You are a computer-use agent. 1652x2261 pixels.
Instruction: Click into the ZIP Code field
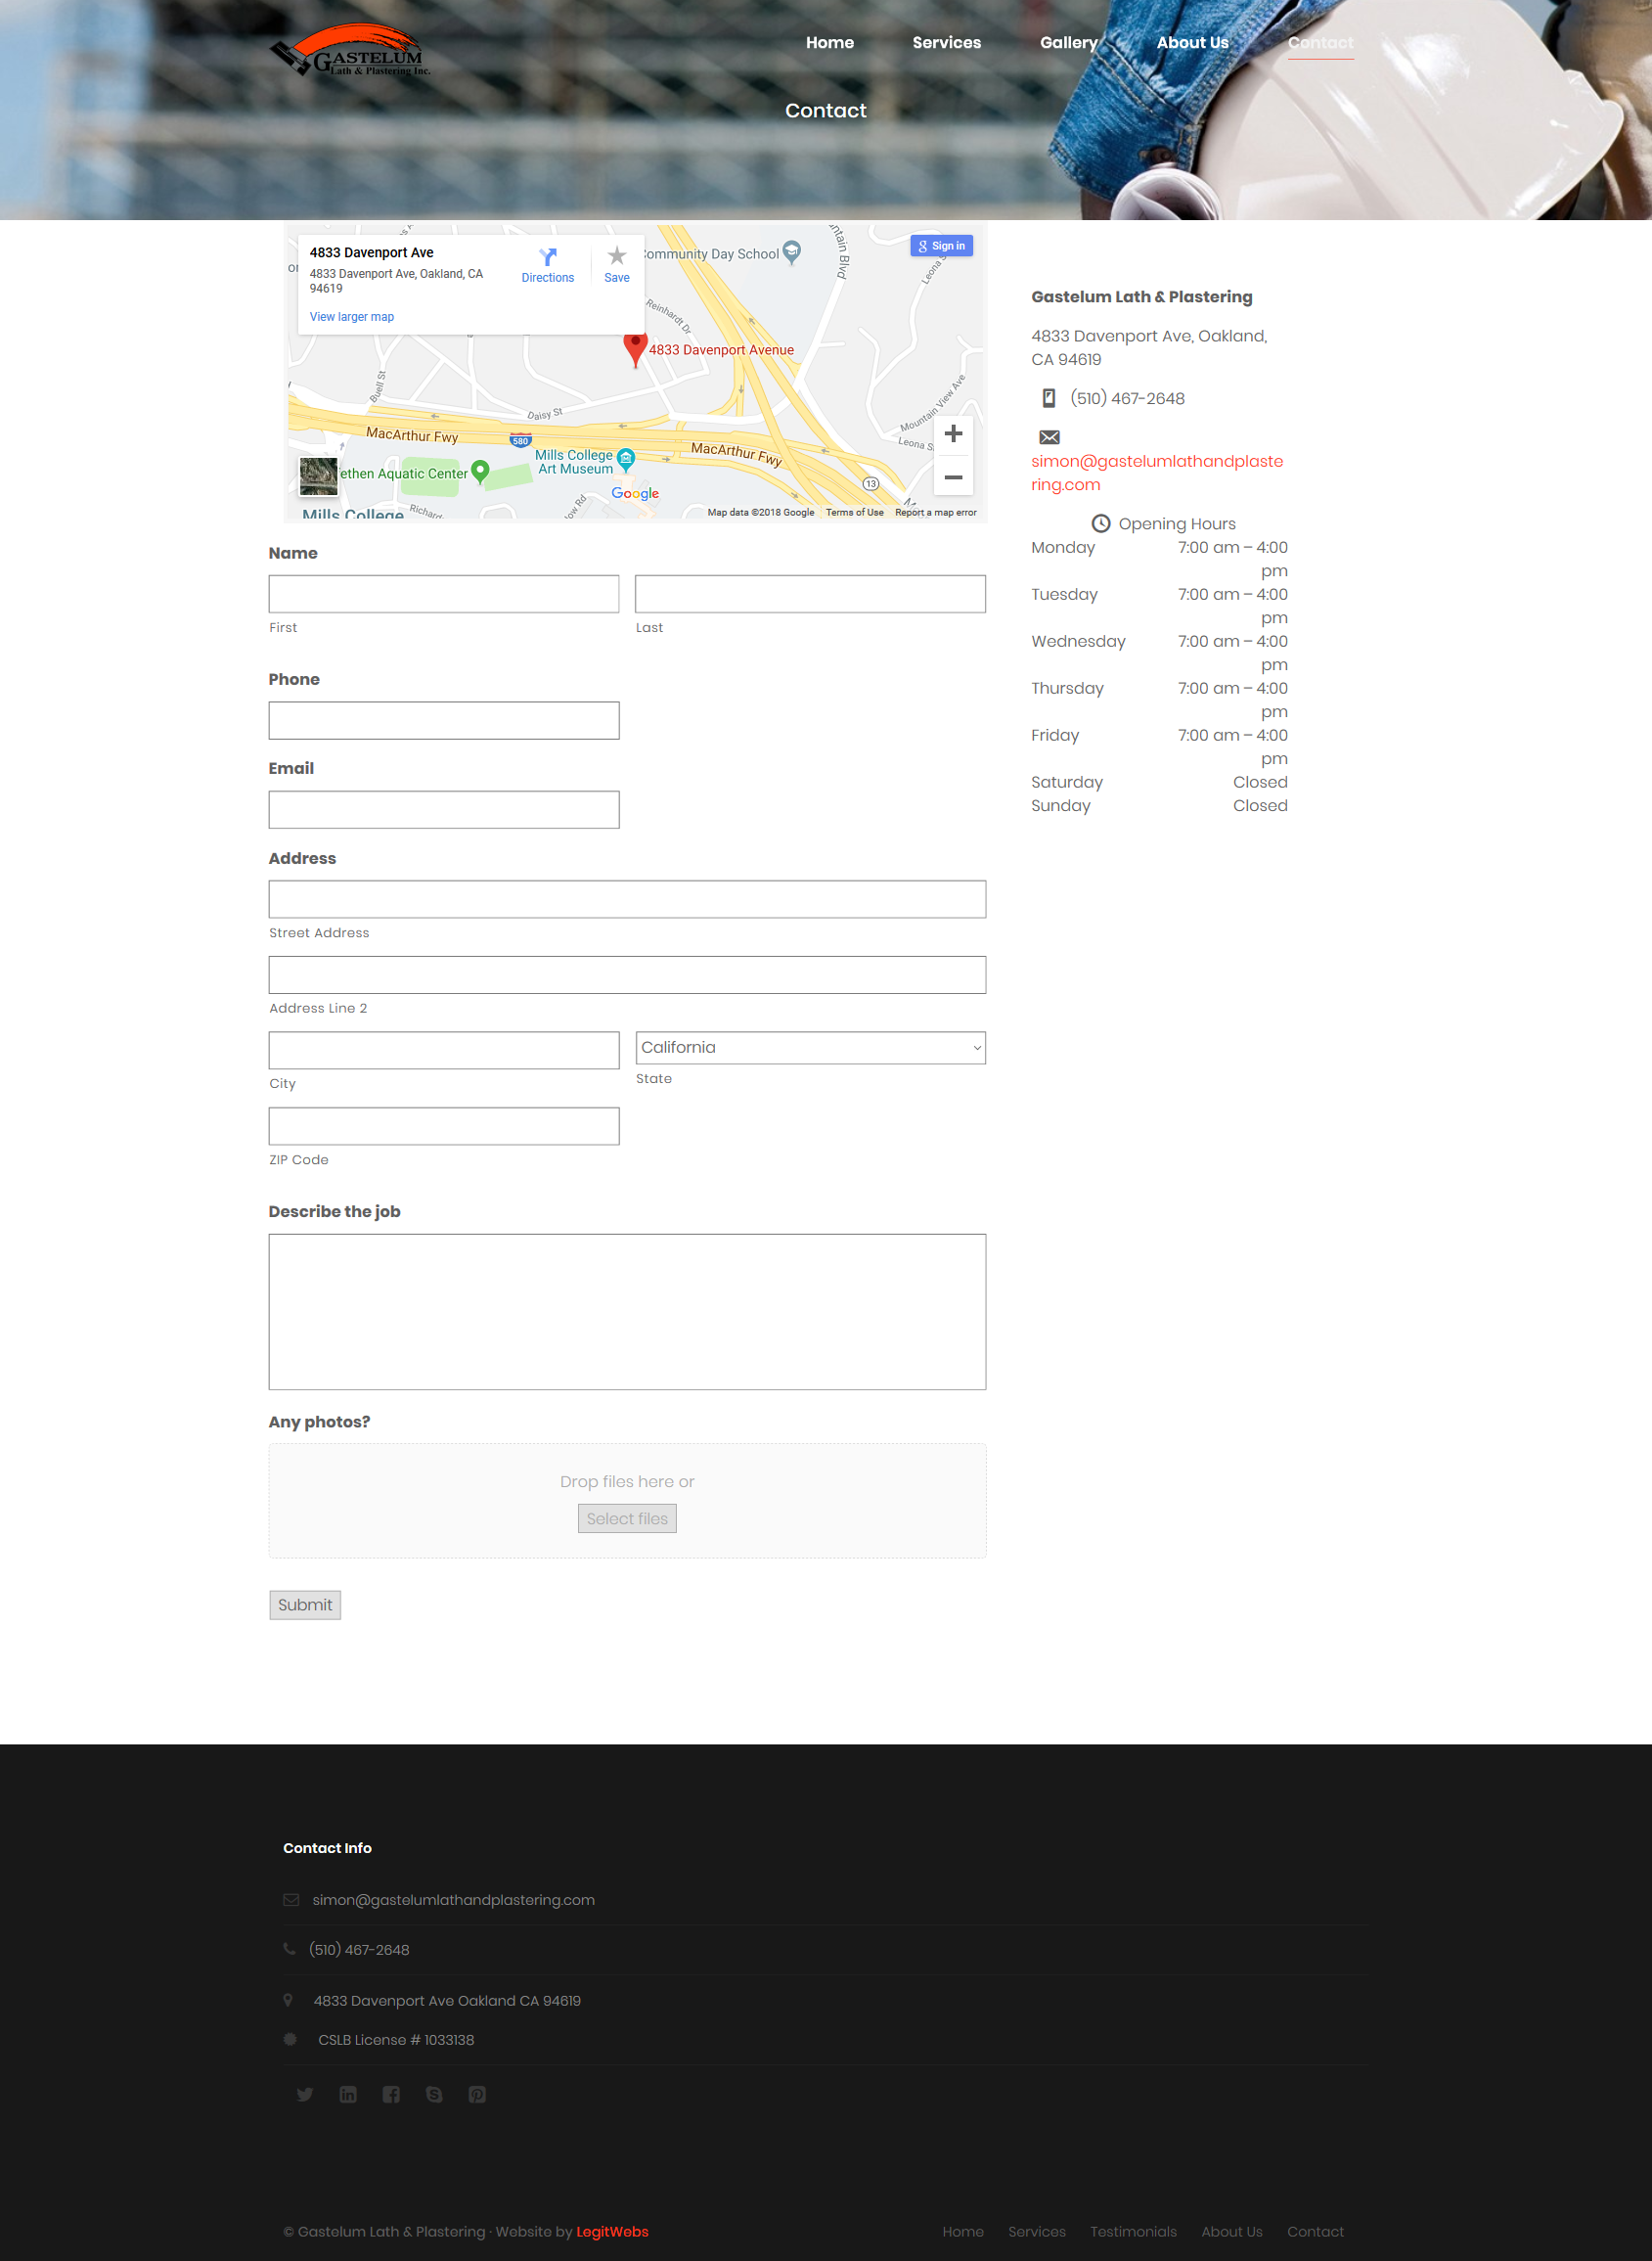(444, 1127)
